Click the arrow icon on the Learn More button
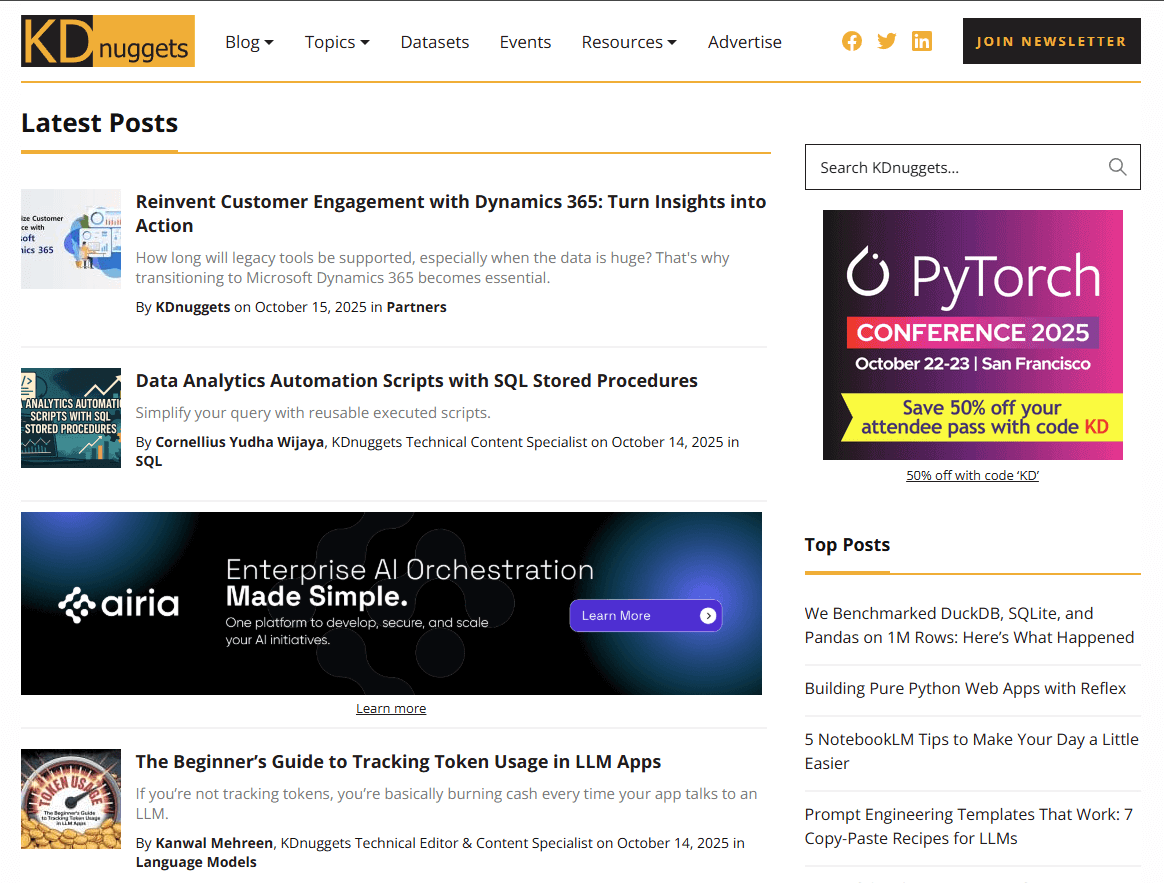This screenshot has height=883, width=1164. click(x=707, y=615)
